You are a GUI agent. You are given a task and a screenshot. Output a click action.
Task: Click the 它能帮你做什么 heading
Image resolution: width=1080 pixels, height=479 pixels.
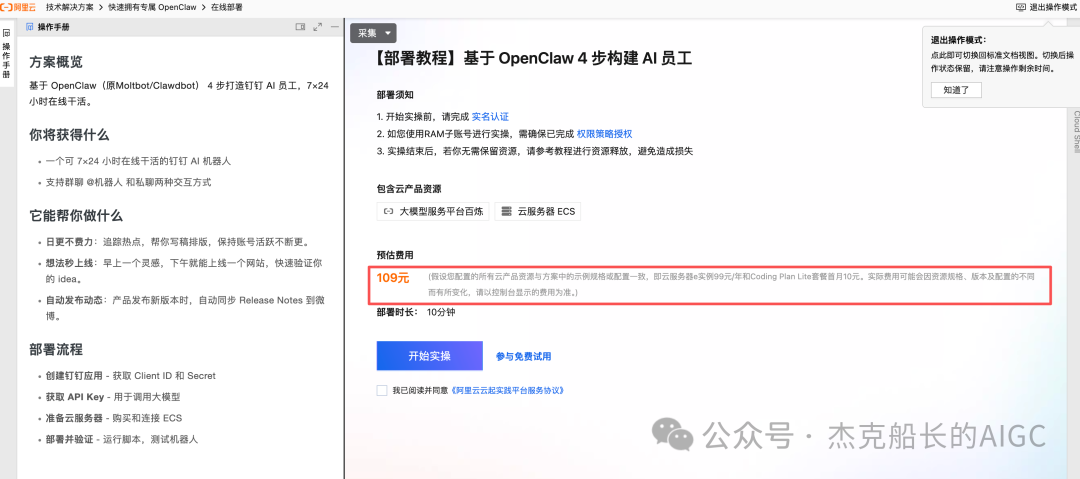(x=76, y=215)
